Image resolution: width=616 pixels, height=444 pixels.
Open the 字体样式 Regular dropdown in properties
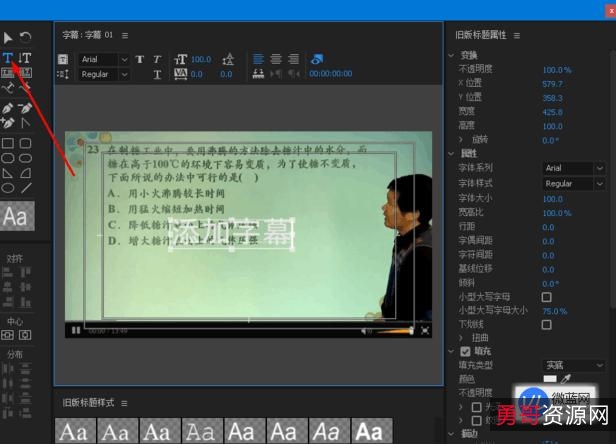click(x=573, y=184)
